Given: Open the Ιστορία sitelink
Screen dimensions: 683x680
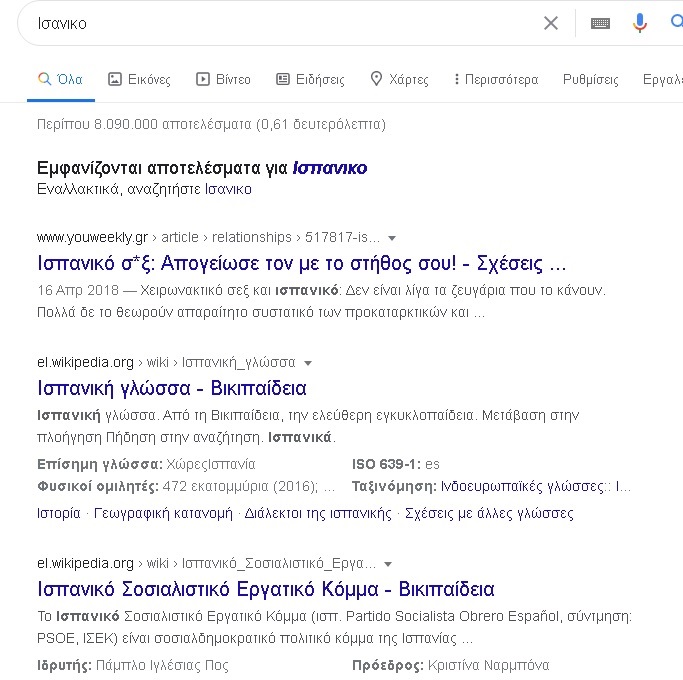Looking at the screenshot, I should (59, 513).
